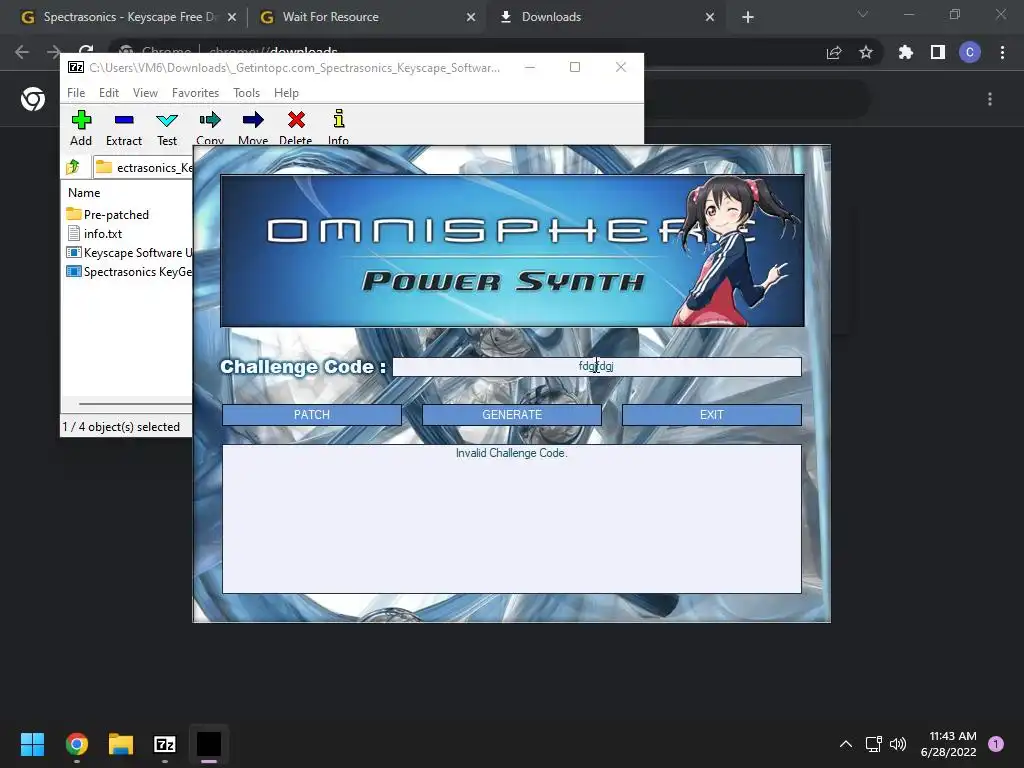Image resolution: width=1024 pixels, height=768 pixels.
Task: Open tab search dropdown arrow in Chrome
Action: (x=863, y=14)
